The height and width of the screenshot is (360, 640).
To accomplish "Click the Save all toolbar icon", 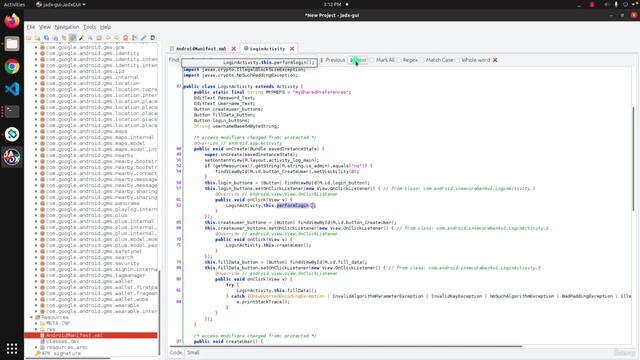I will tap(47, 38).
